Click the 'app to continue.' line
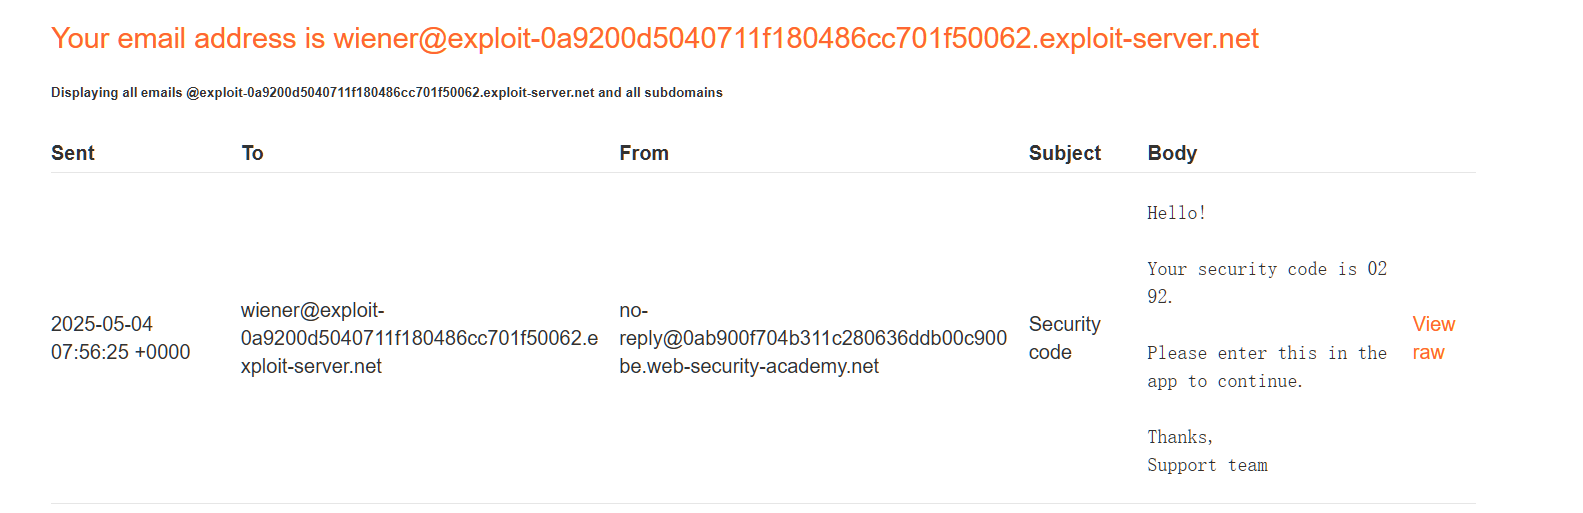This screenshot has height=513, width=1583. (1224, 381)
